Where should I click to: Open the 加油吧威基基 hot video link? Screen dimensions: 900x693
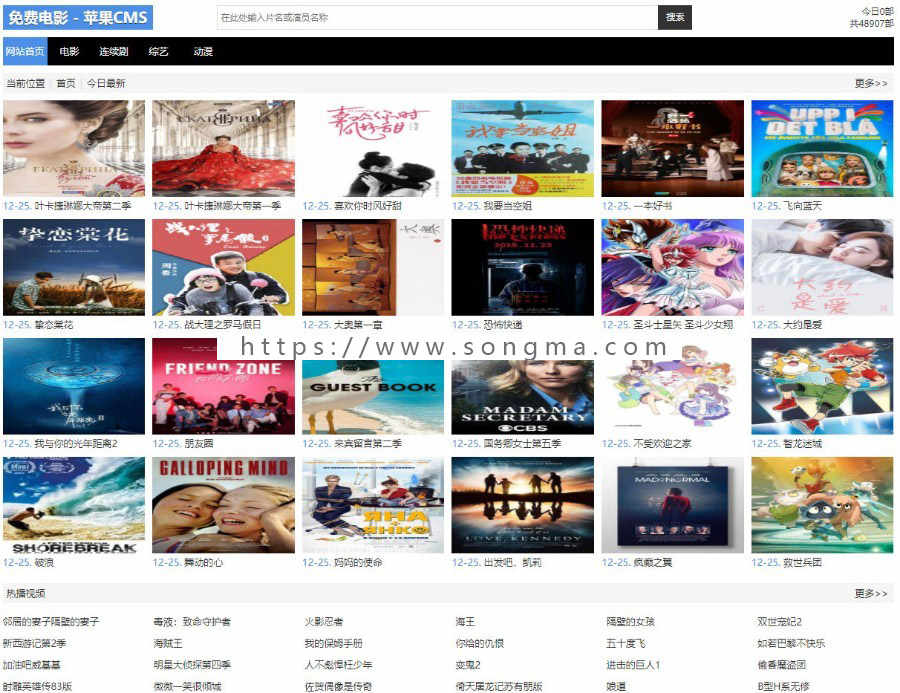32,665
